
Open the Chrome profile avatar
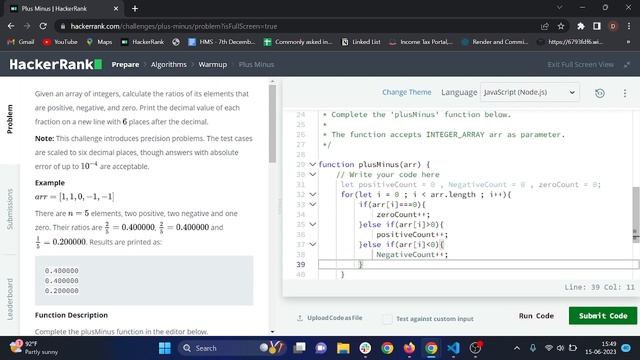pyautogui.click(x=613, y=26)
